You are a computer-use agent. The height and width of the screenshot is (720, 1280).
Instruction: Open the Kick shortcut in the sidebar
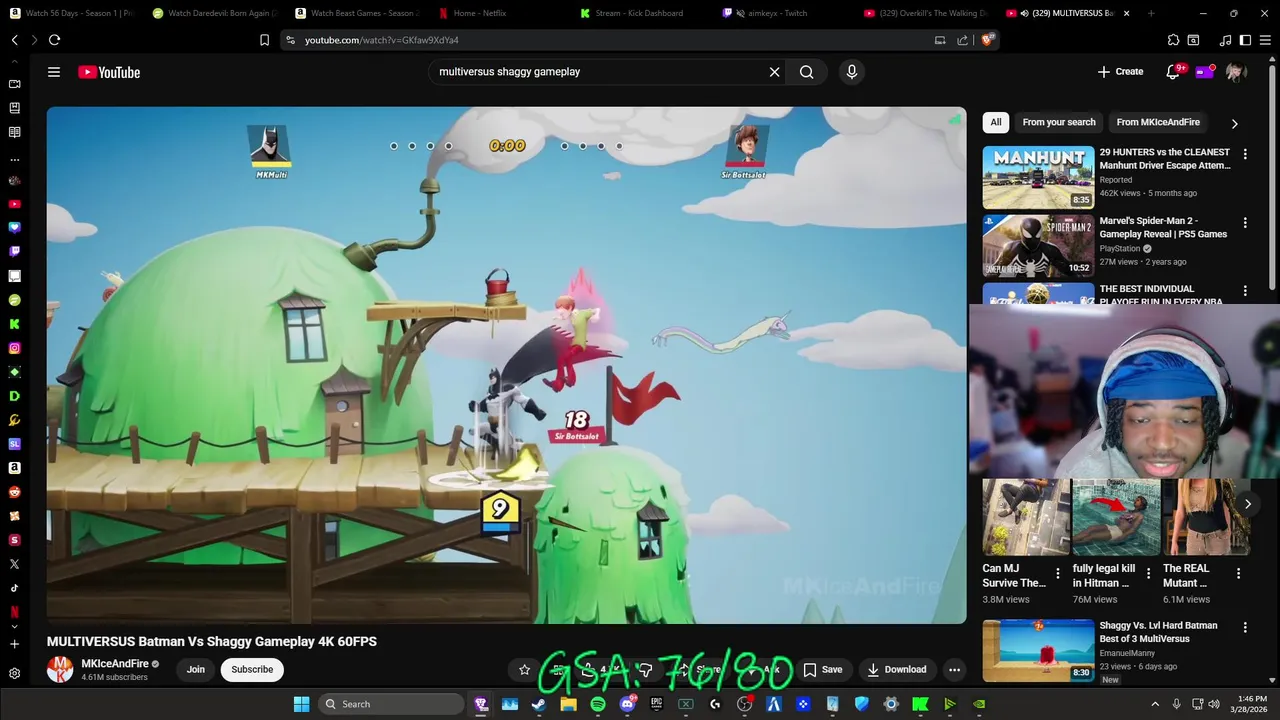click(14, 324)
